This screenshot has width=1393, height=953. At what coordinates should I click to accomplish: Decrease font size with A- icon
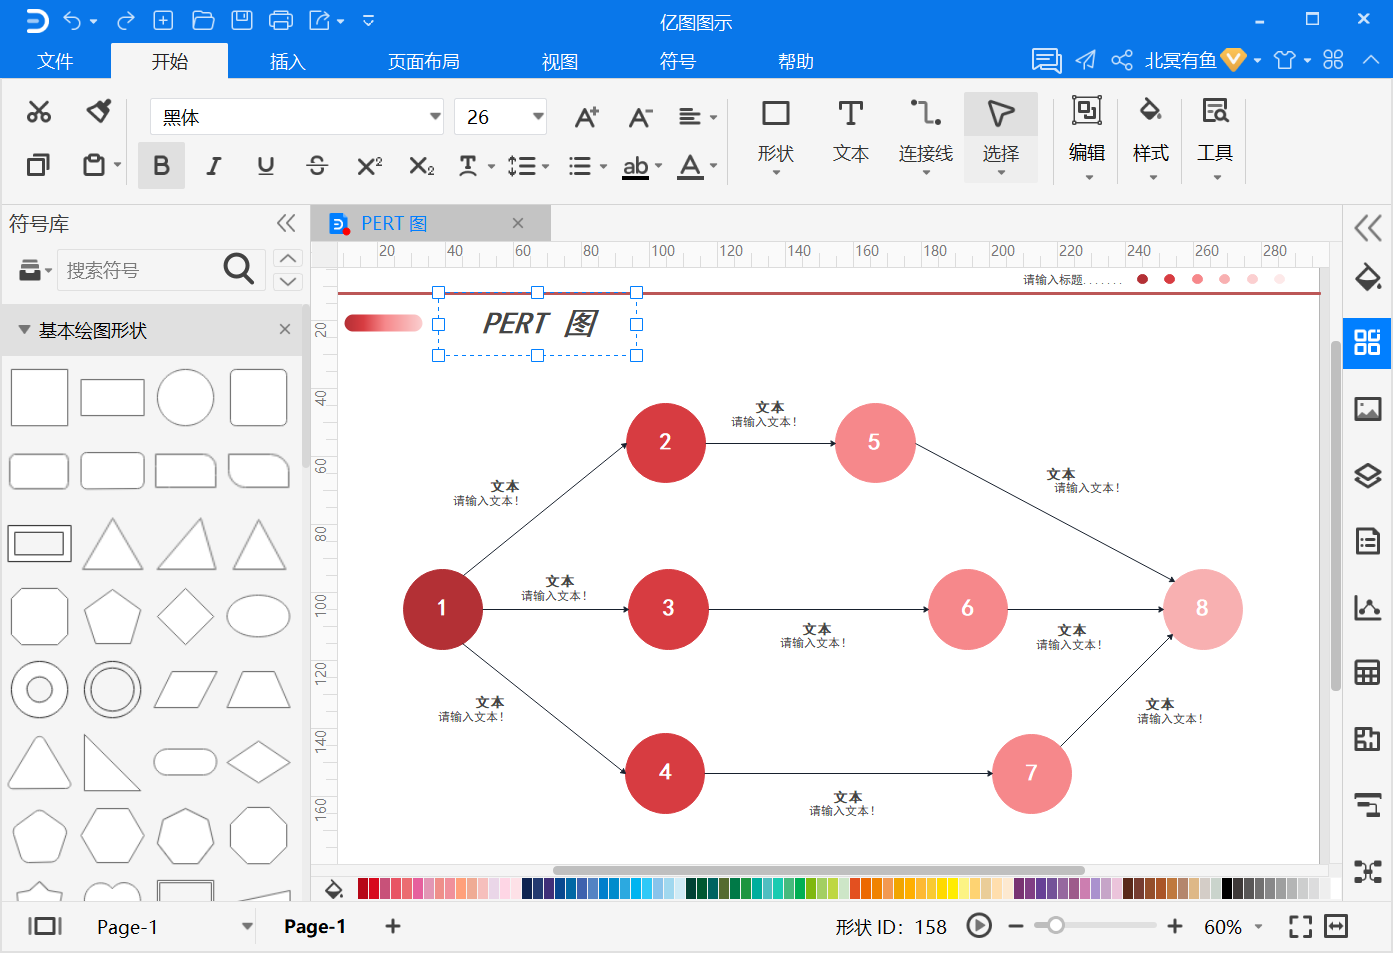pyautogui.click(x=640, y=117)
